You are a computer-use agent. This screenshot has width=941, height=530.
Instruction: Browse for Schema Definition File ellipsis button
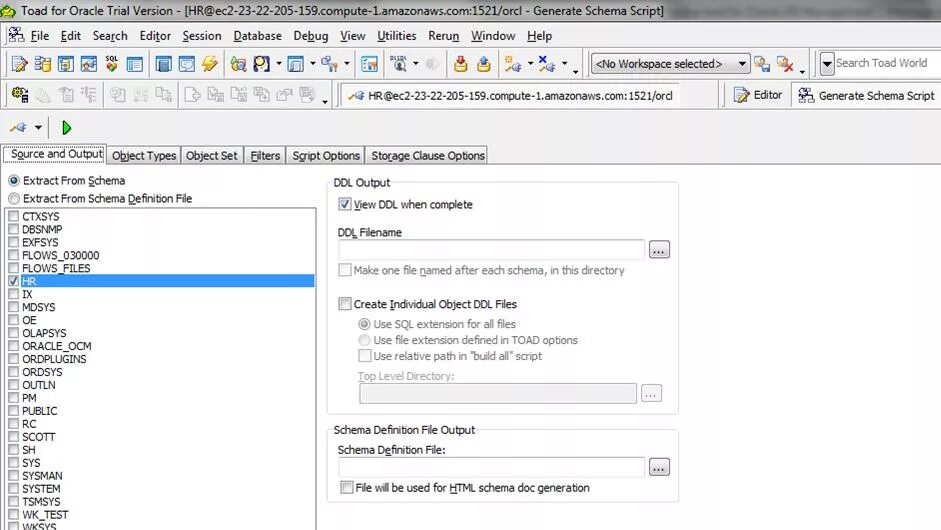click(x=659, y=468)
